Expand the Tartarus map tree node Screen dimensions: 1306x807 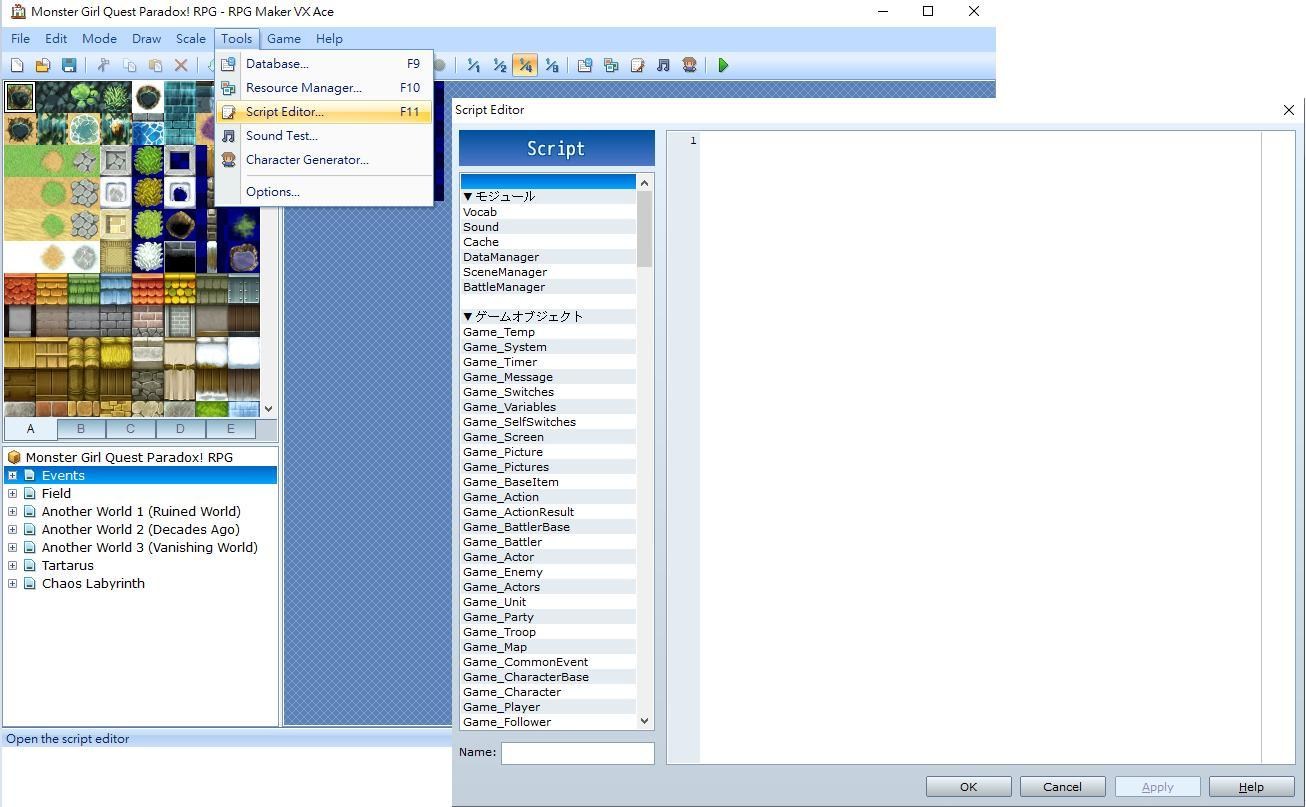12,566
